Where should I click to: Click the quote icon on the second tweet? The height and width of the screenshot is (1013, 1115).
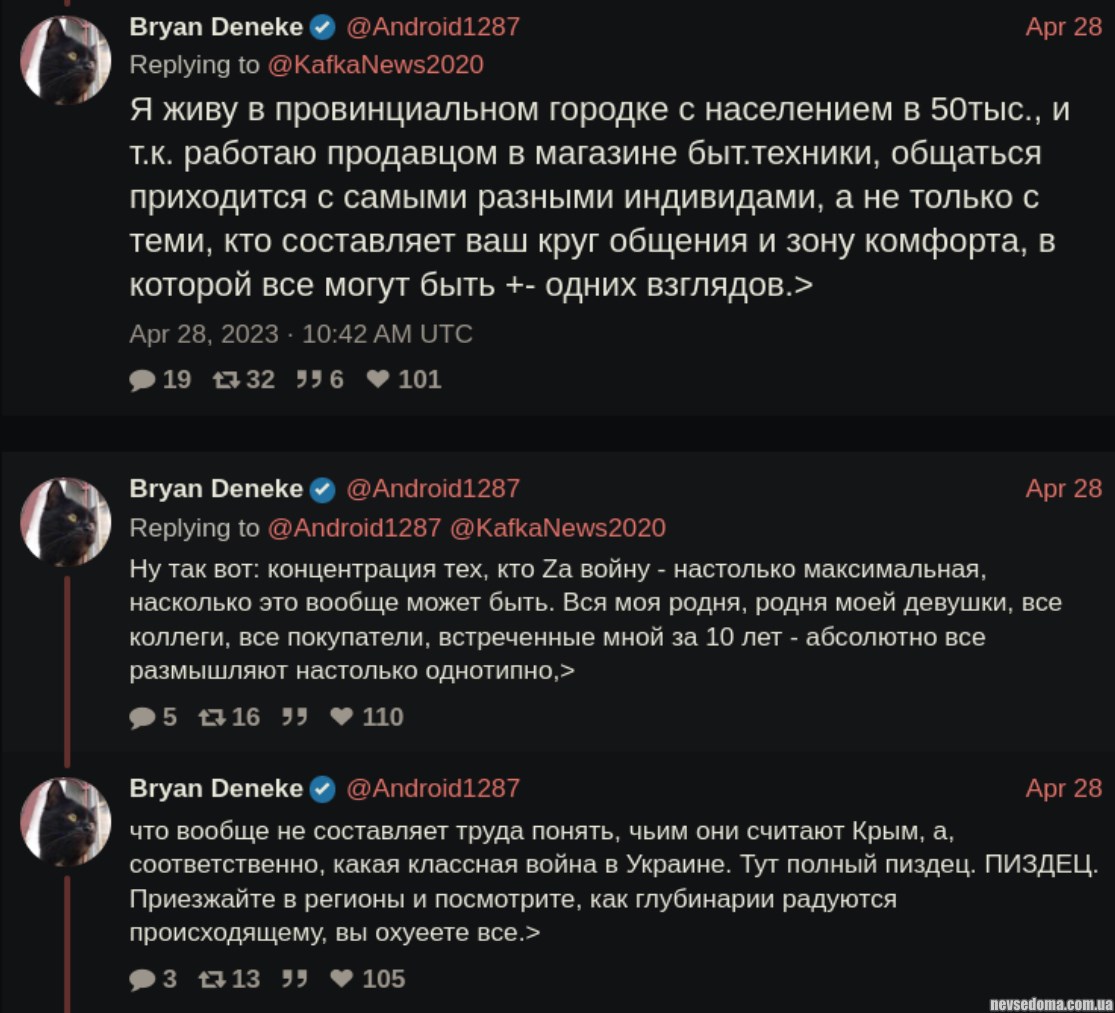coord(294,717)
